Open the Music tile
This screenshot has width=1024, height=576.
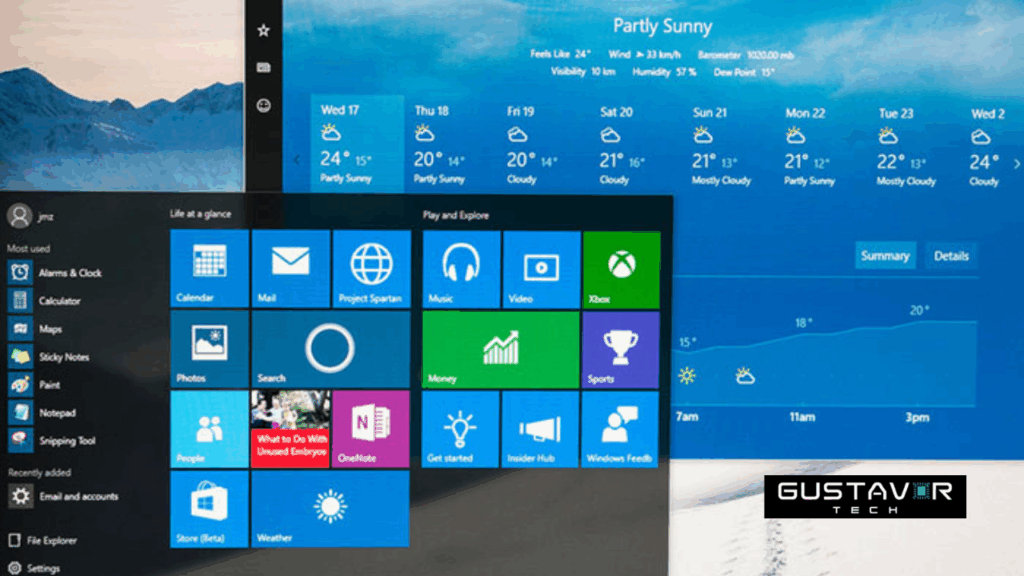coord(461,269)
